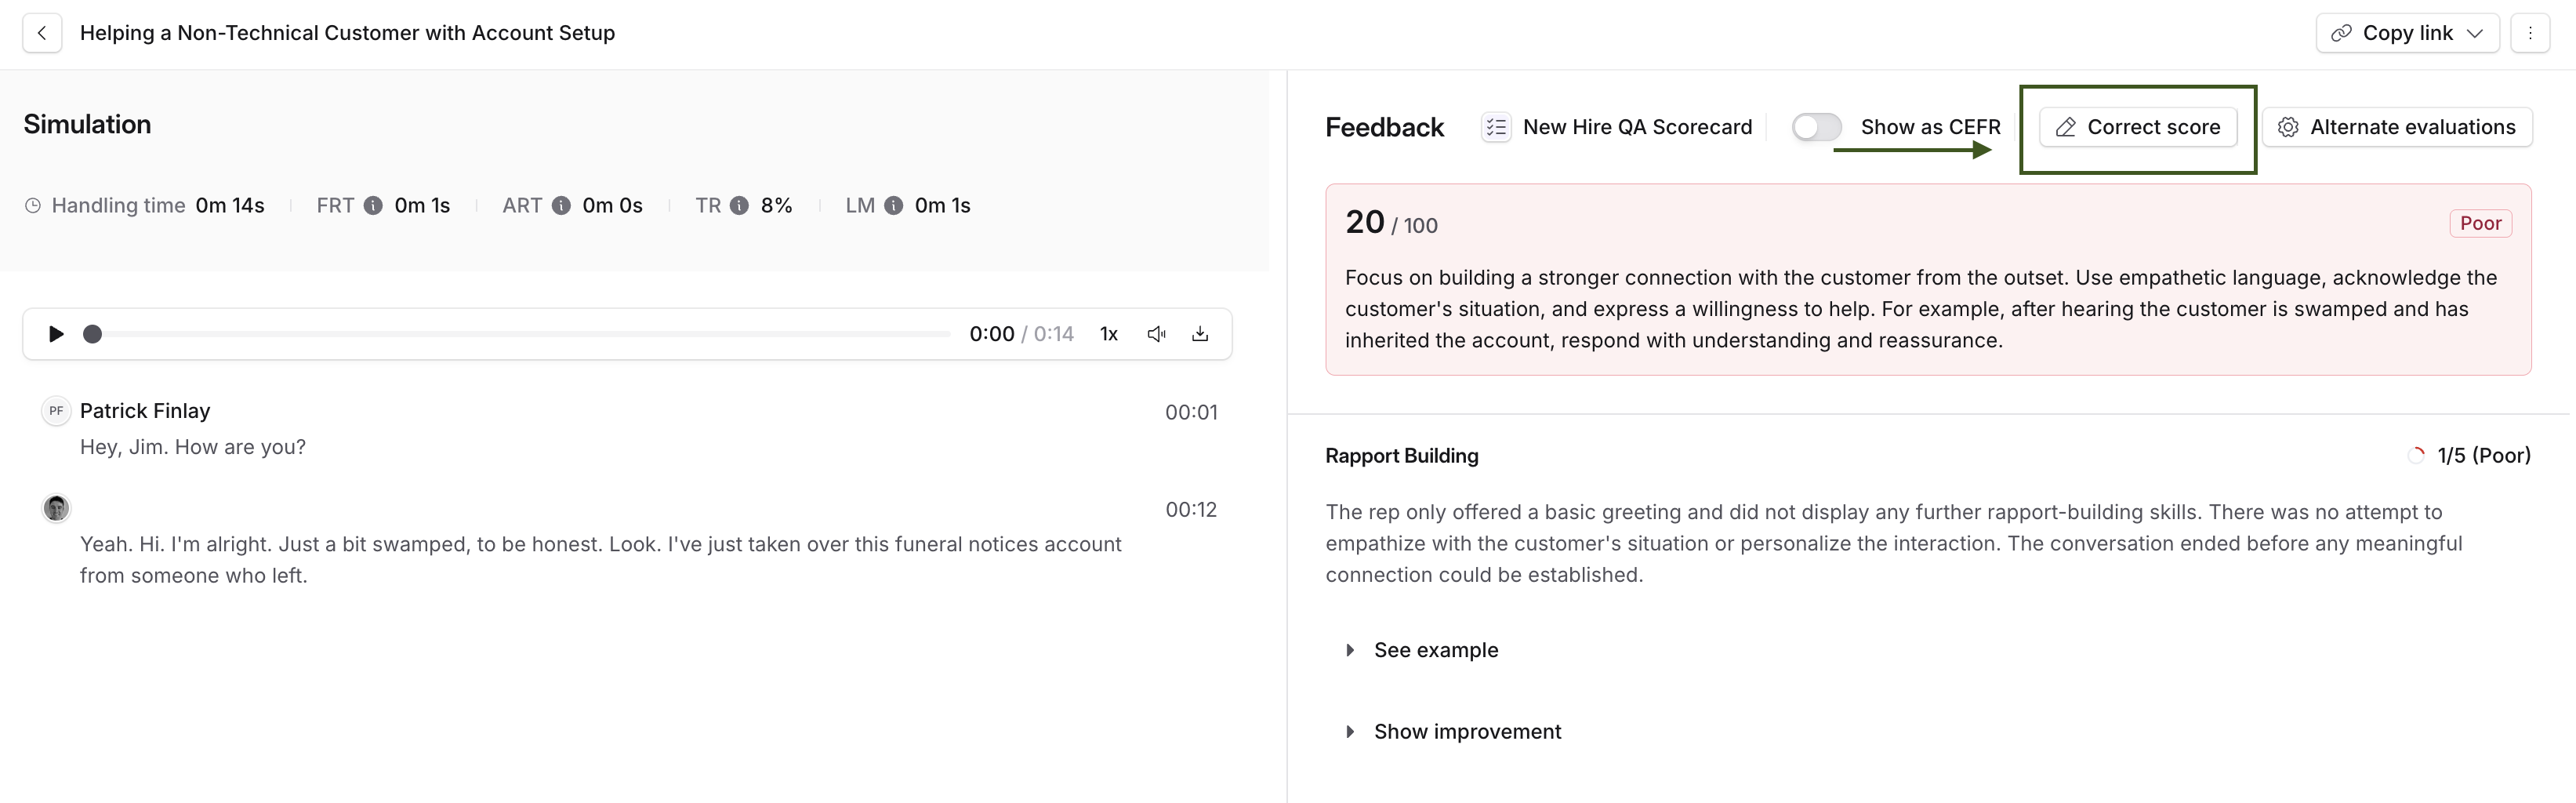Click the Handling time 0m 14s value
This screenshot has height=803, width=2576.
[x=230, y=205]
